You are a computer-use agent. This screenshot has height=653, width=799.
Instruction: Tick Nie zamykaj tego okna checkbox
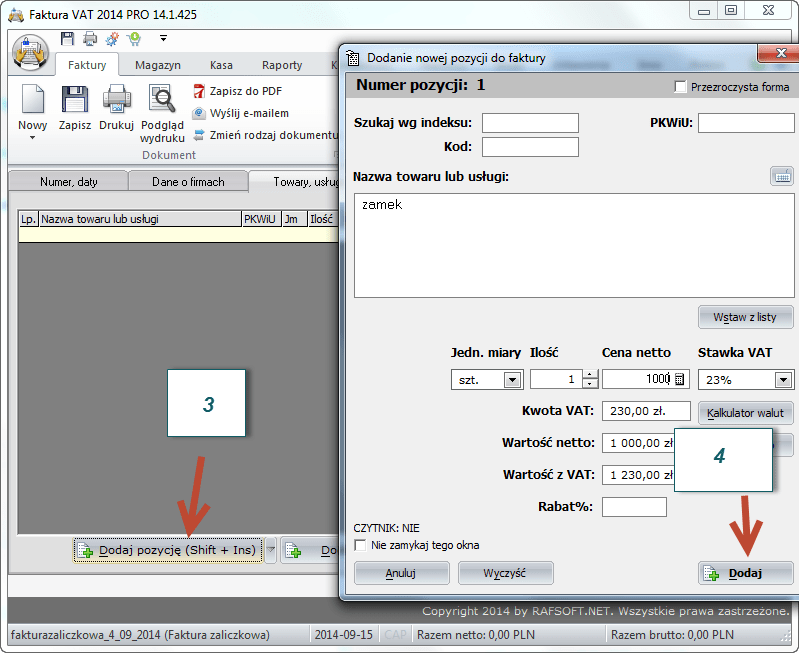(360, 545)
